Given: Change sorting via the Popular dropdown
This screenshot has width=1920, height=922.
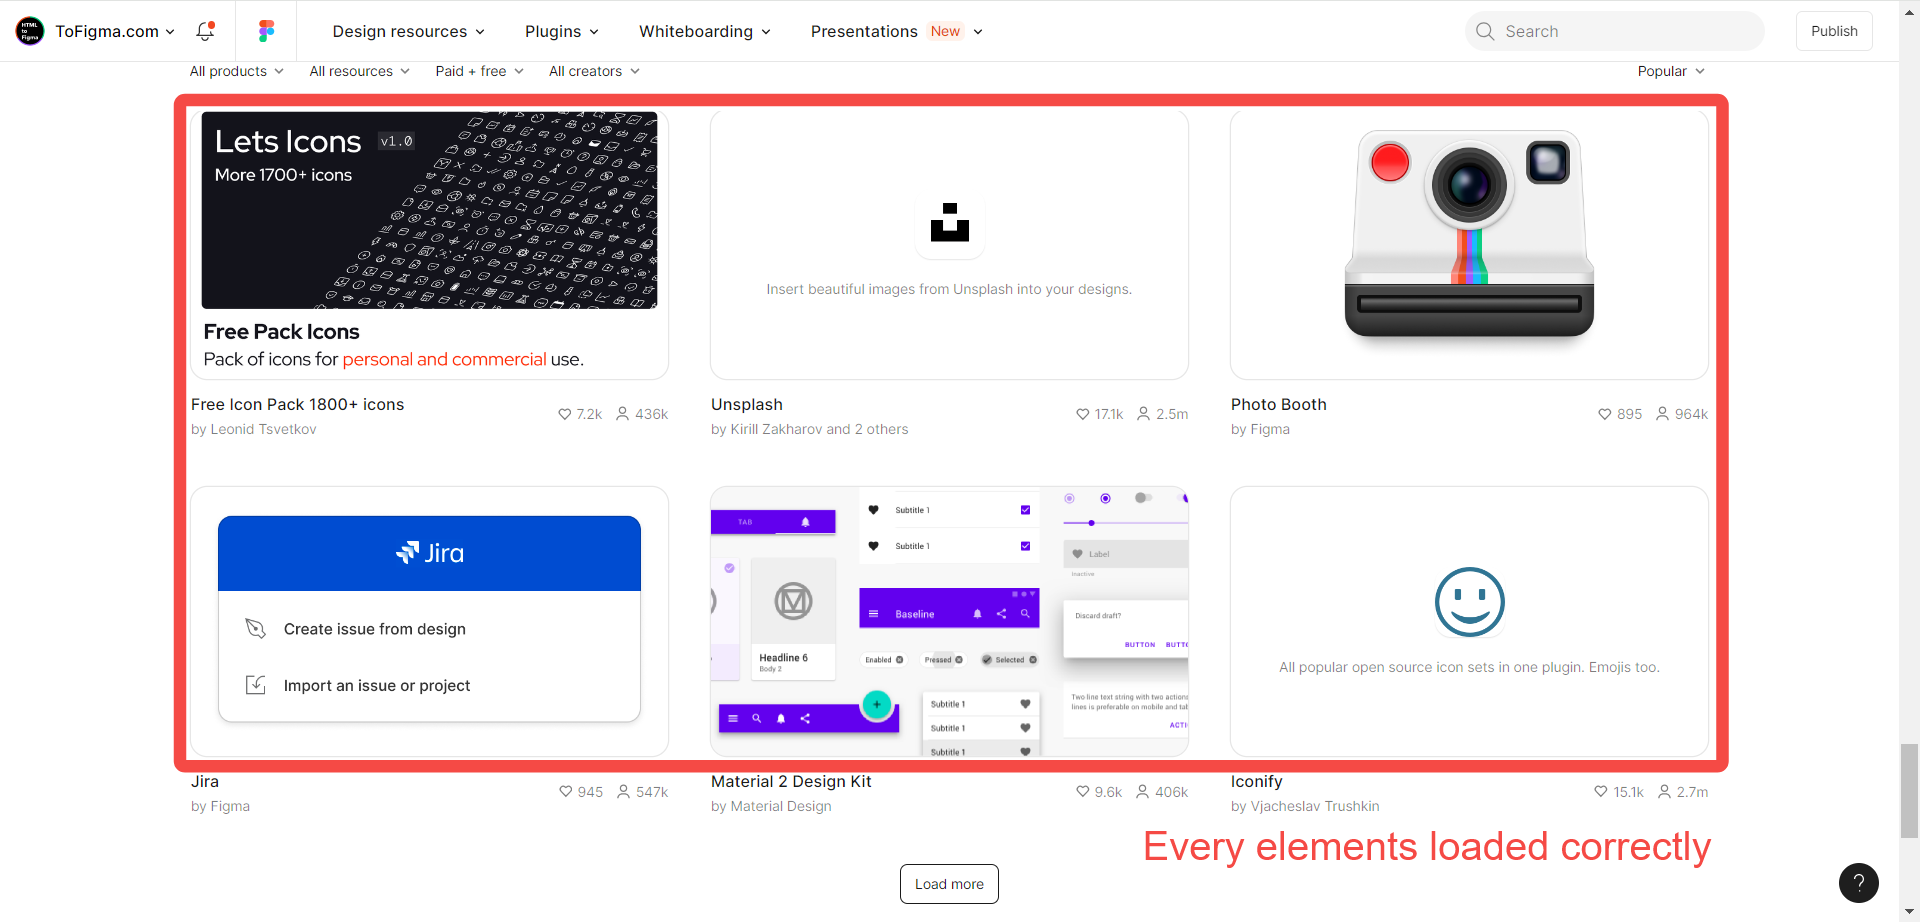Looking at the screenshot, I should (x=1670, y=71).
